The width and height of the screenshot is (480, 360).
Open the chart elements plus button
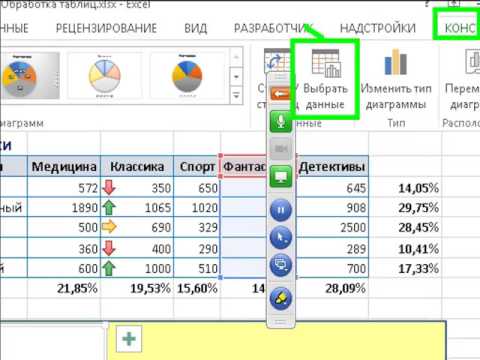click(129, 339)
